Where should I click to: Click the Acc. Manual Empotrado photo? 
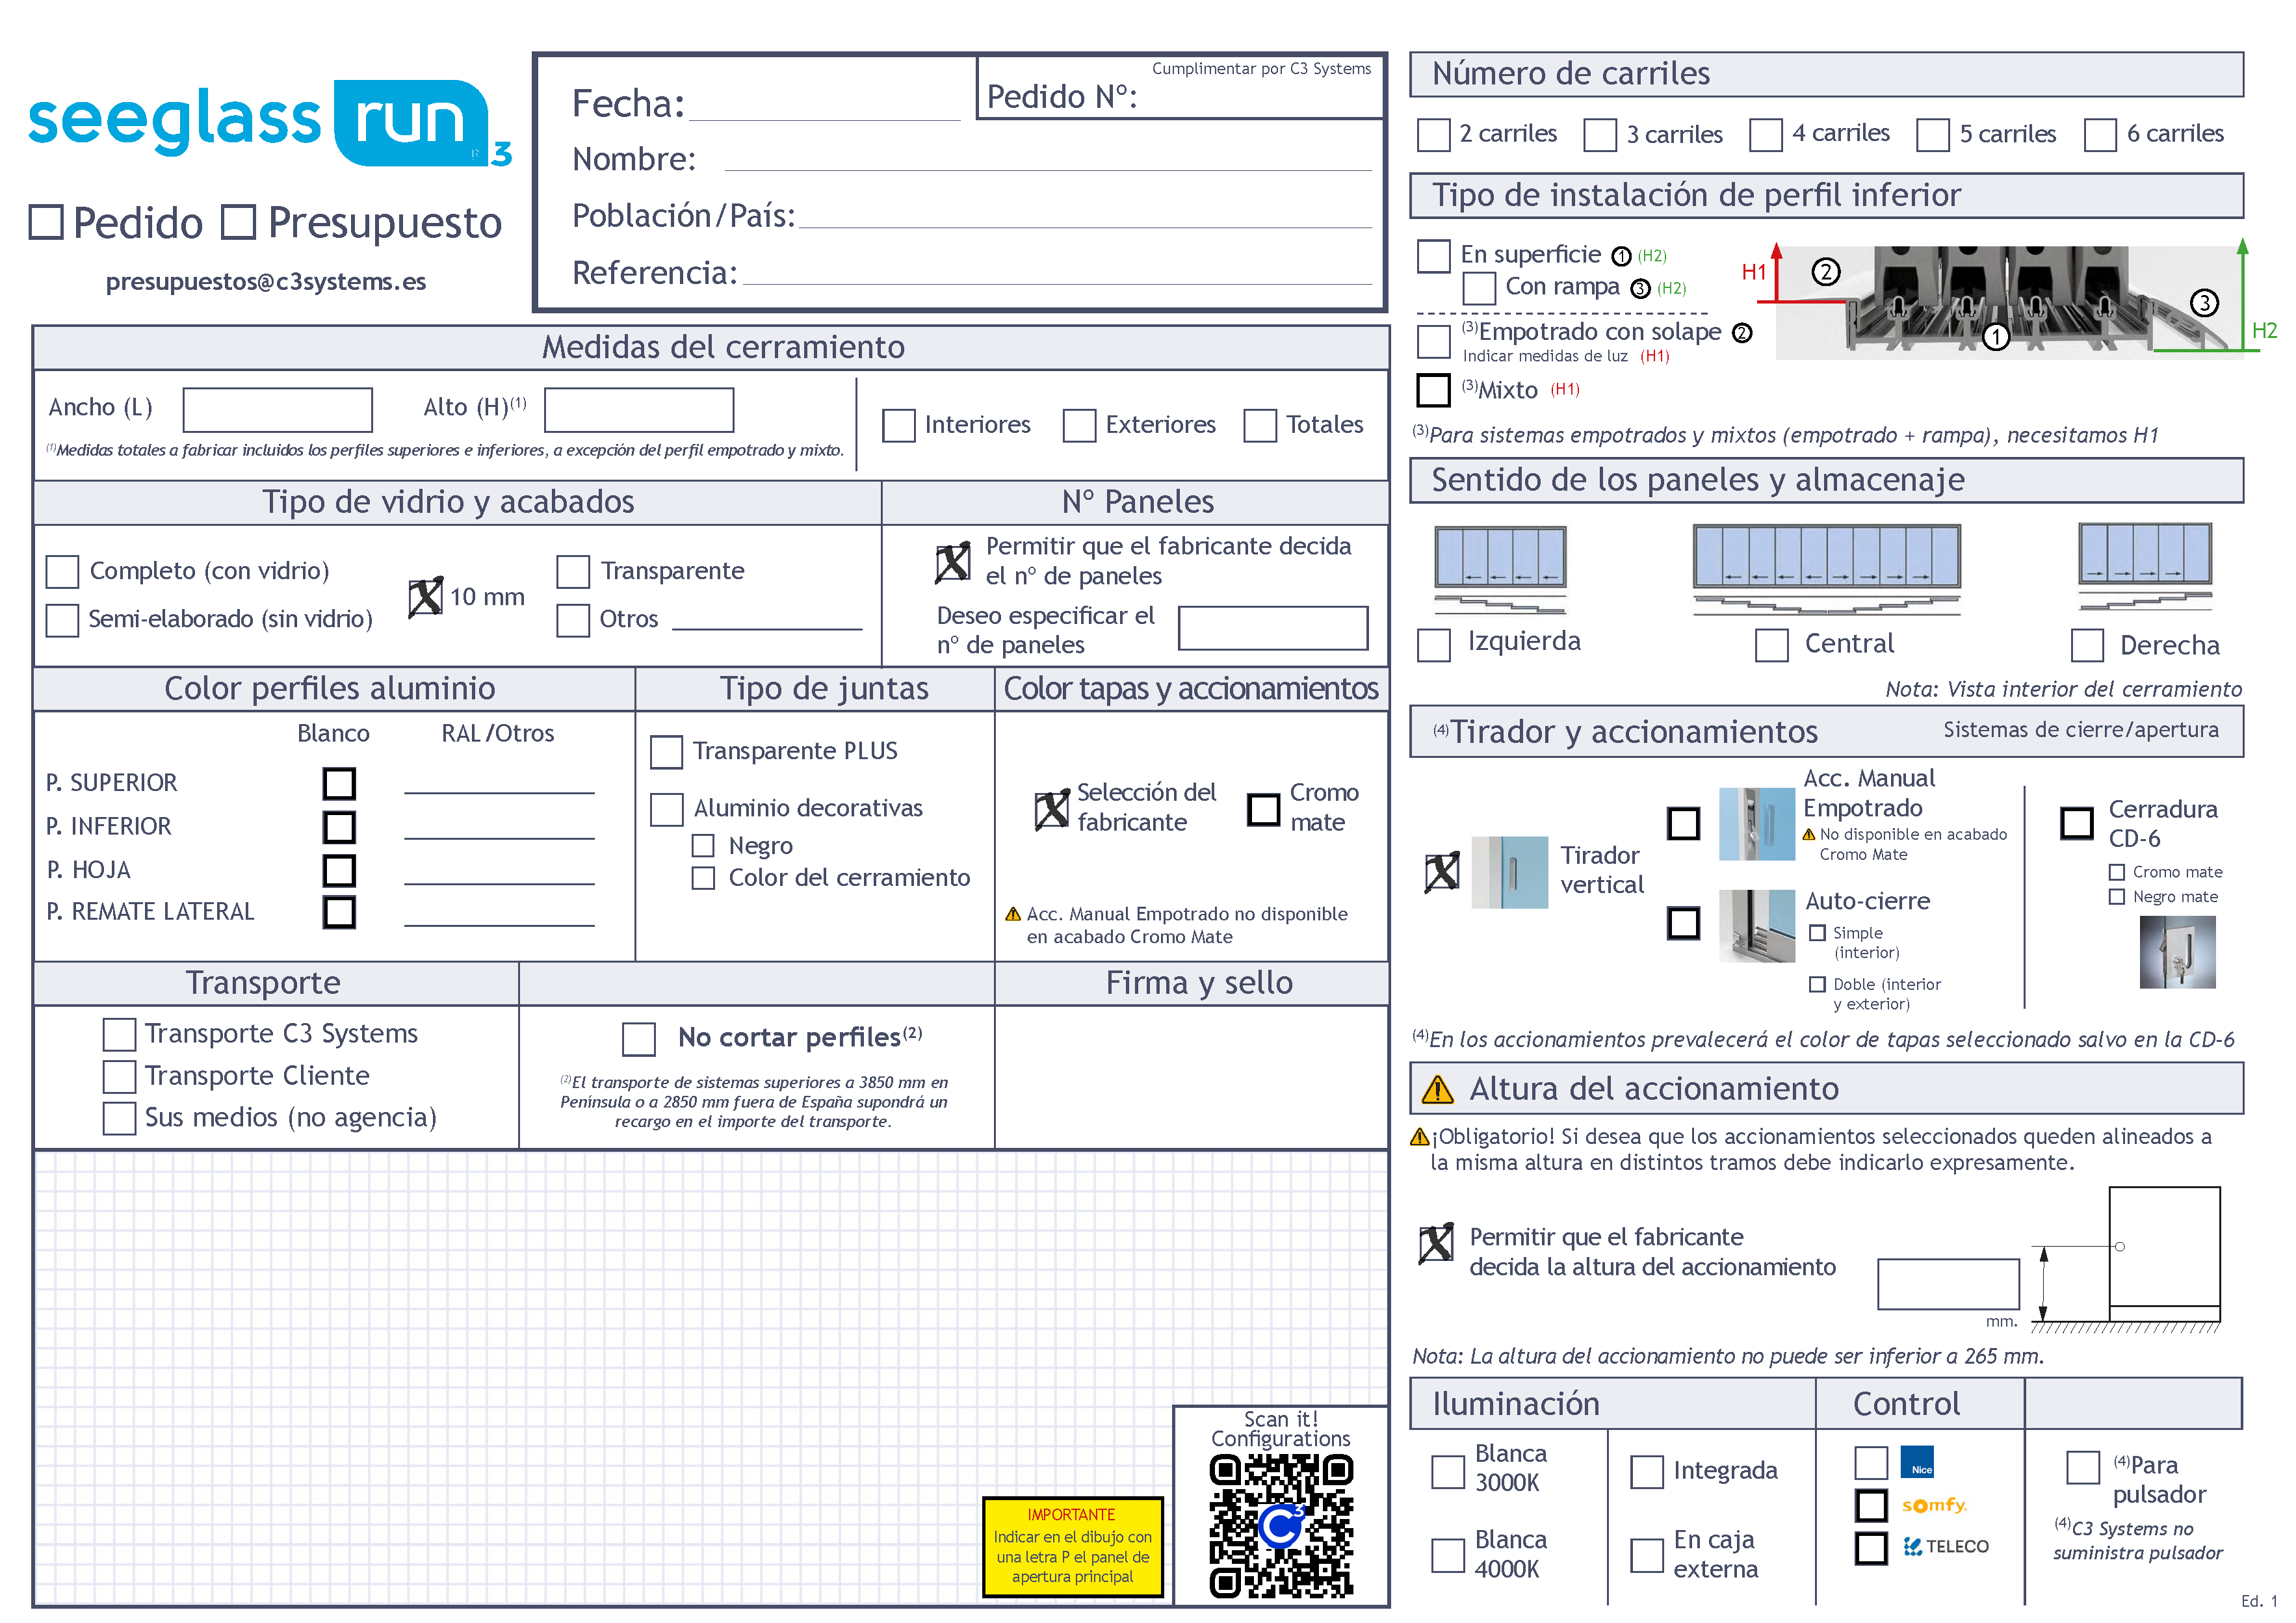1756,824
